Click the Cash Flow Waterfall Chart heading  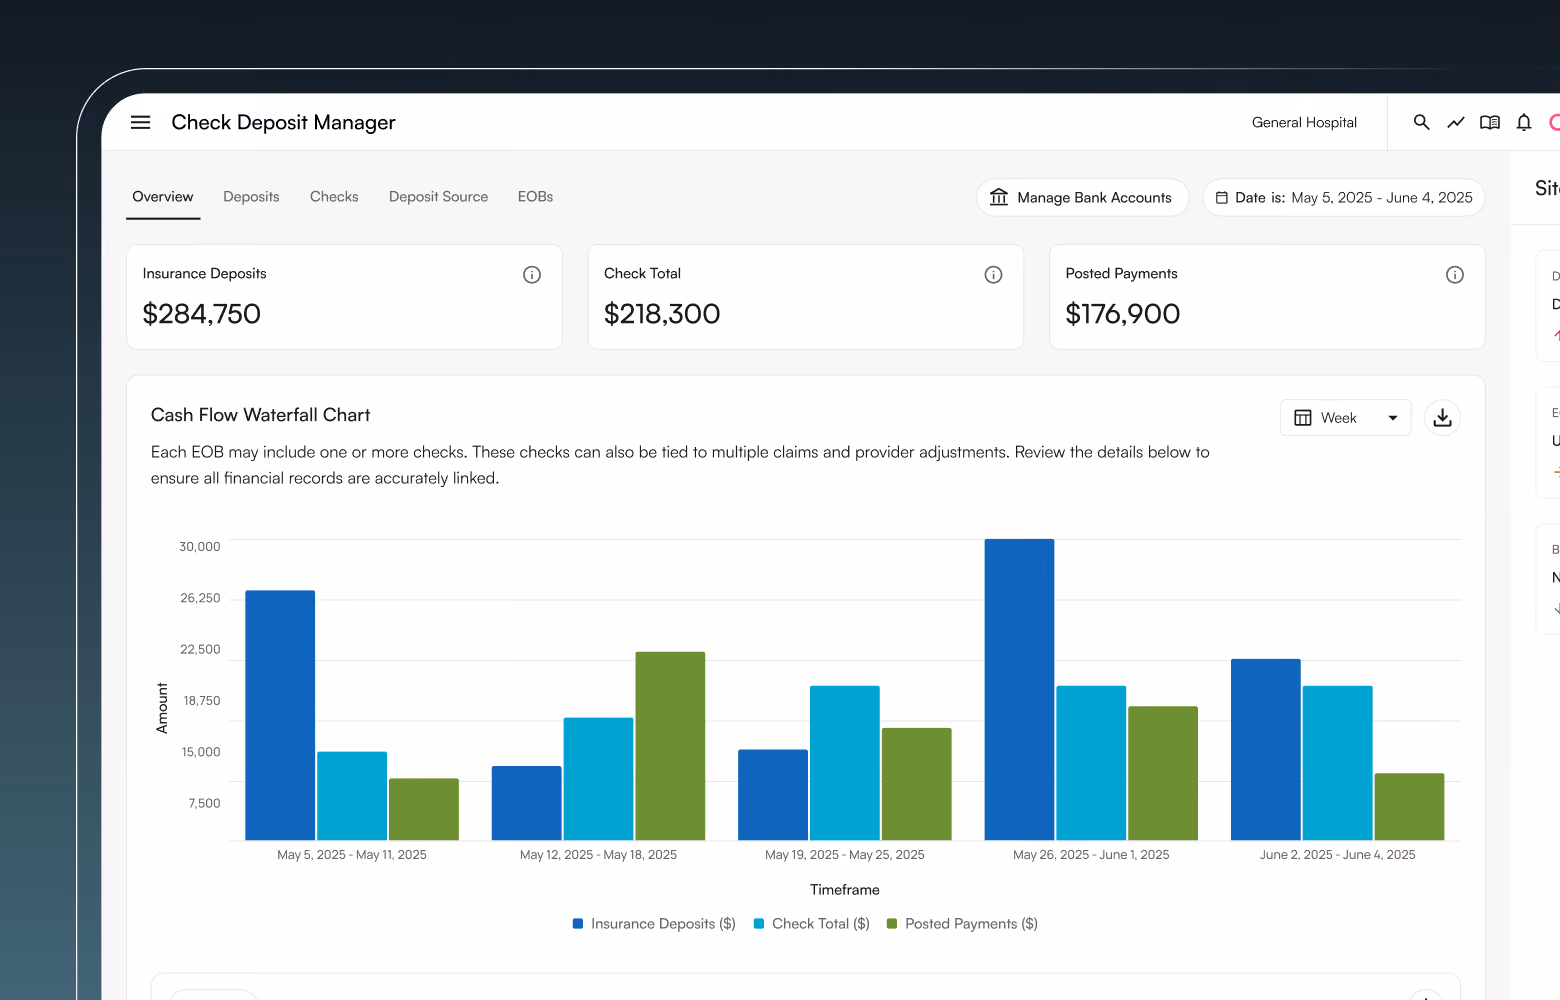[x=261, y=415]
